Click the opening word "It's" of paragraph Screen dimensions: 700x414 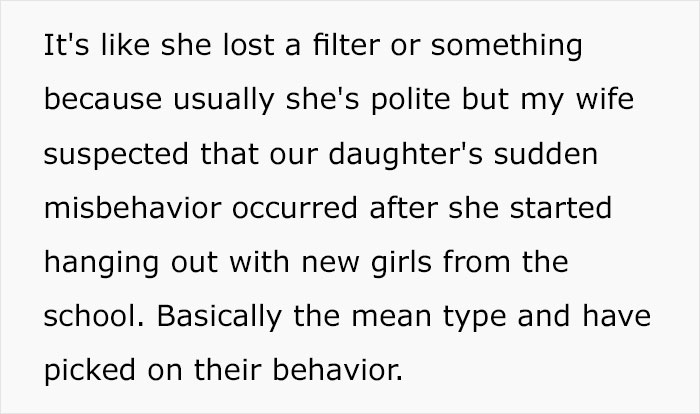tap(64, 47)
